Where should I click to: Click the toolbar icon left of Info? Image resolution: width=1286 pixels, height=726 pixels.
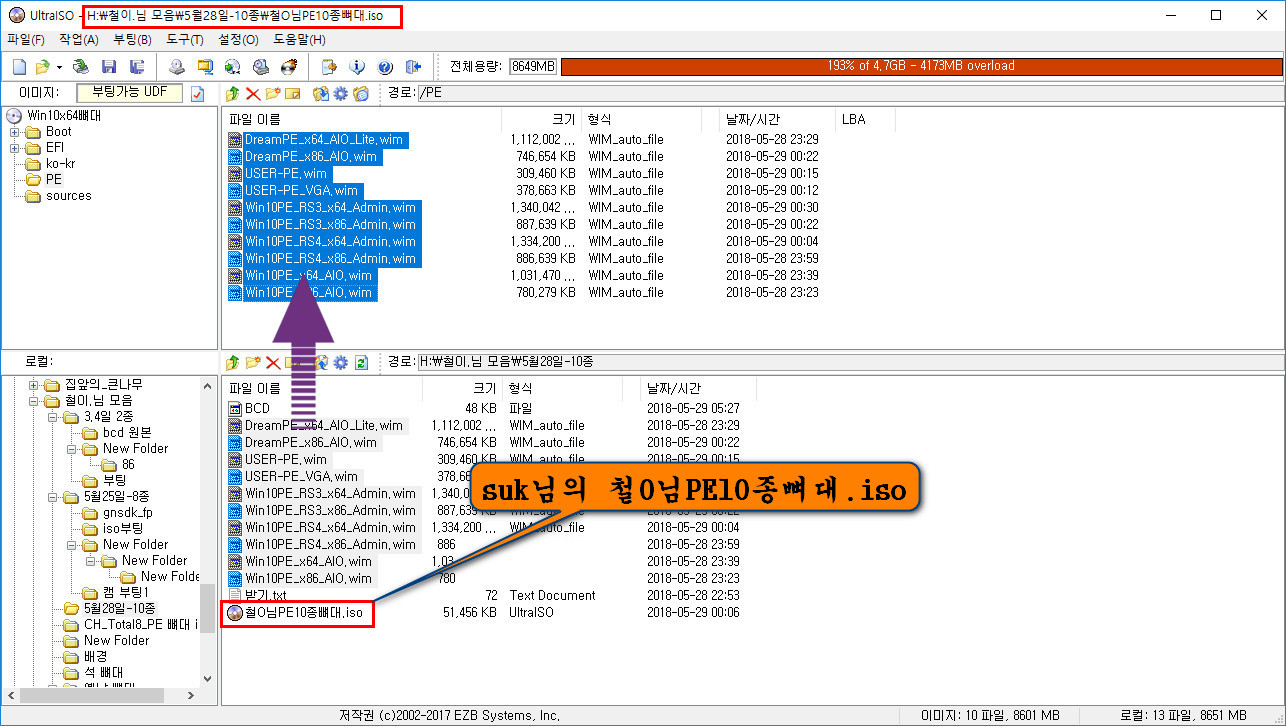(329, 67)
